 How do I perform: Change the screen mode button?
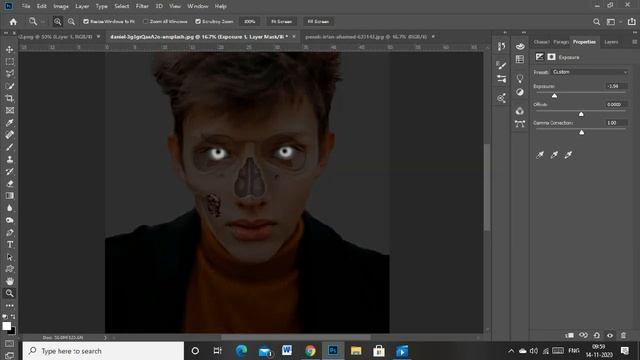[9, 355]
